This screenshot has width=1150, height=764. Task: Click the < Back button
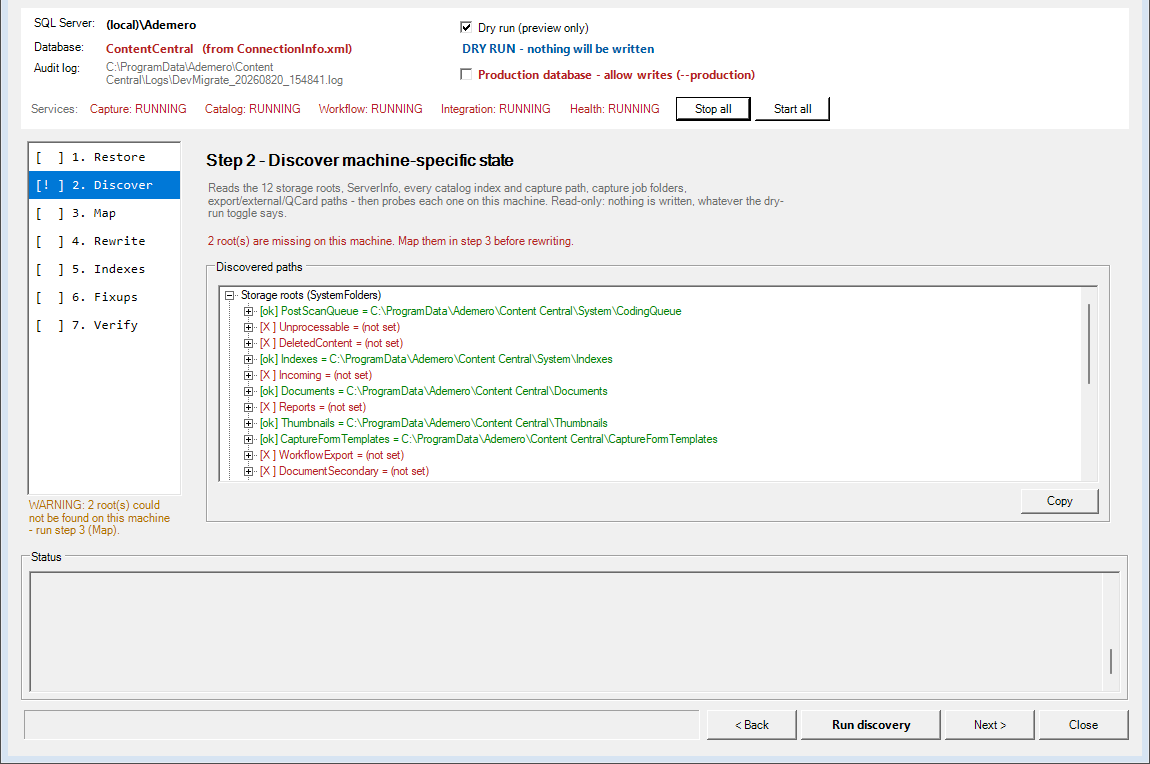(x=752, y=724)
